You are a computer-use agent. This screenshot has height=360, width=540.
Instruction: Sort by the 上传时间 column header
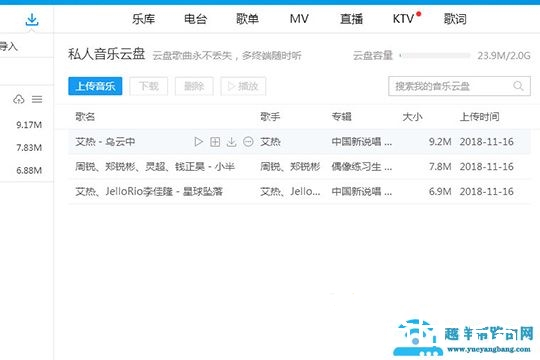479,117
